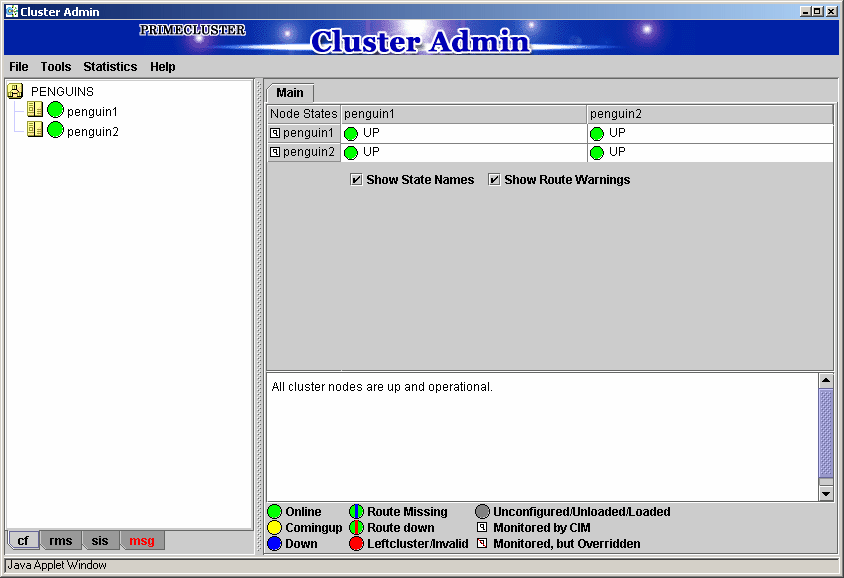The width and height of the screenshot is (844, 578).
Task: Minimize the Cluster Admin window
Action: pos(805,11)
